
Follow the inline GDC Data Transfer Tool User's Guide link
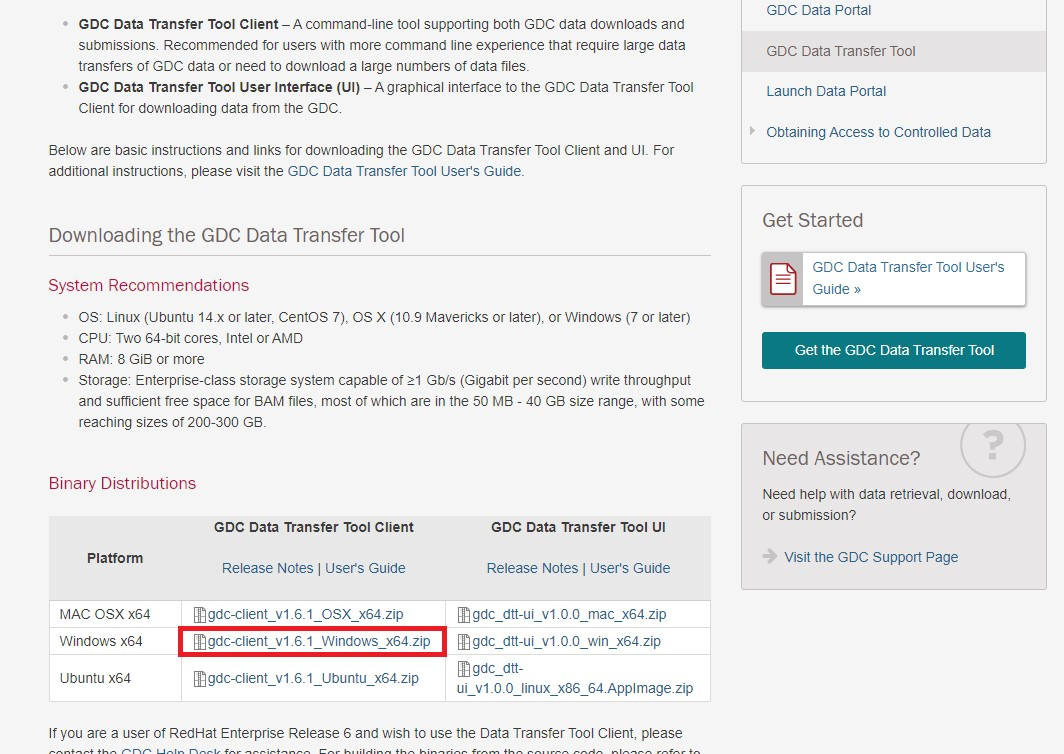(404, 171)
